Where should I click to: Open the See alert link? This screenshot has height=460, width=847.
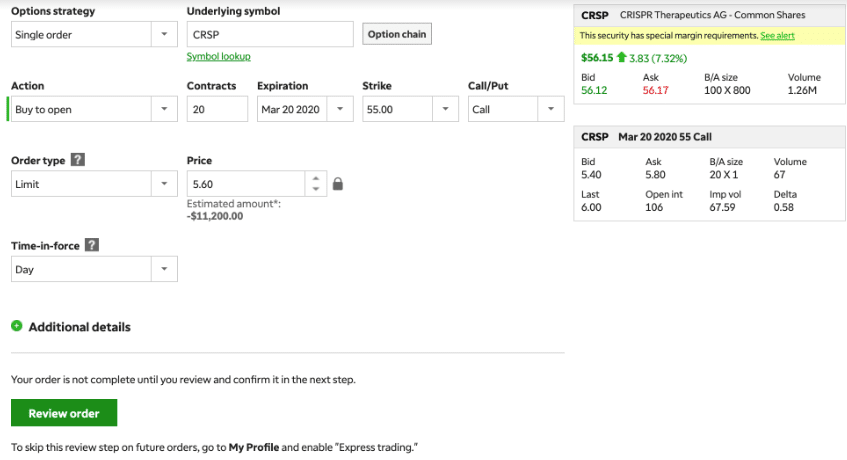(777, 36)
